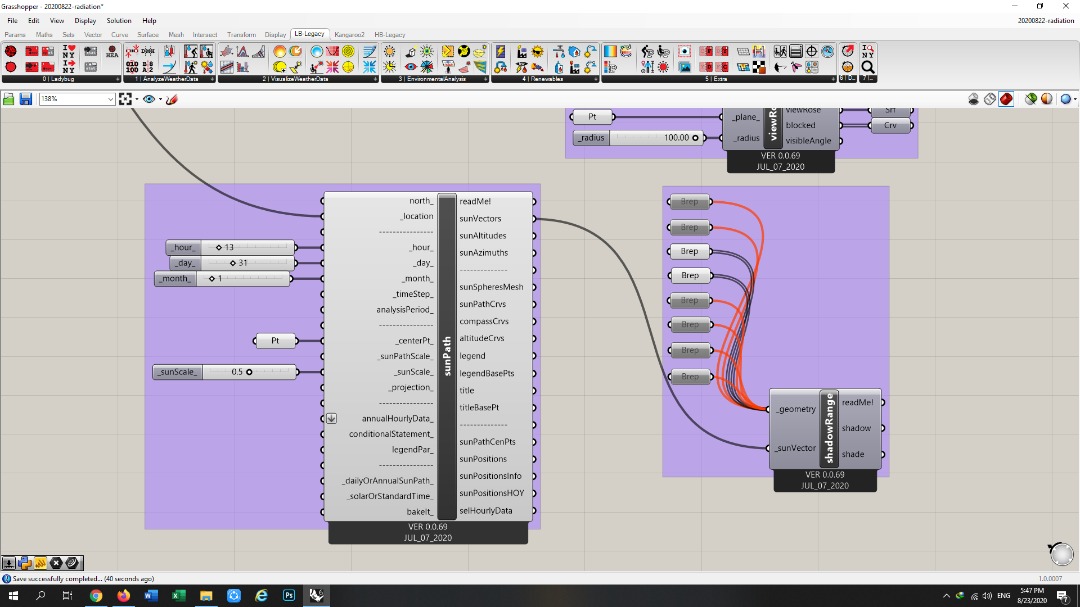
Task: Toggle the preview eye icon in canvas toolbar
Action: [149, 99]
